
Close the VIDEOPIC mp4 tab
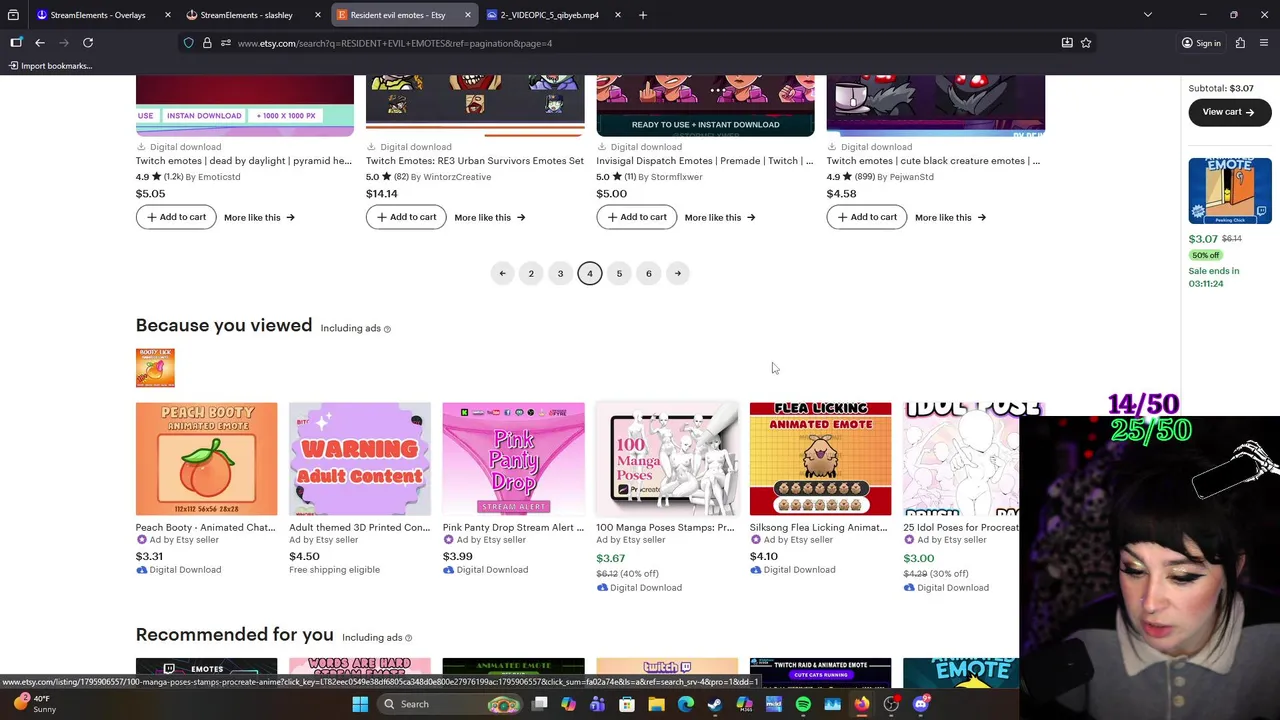tap(617, 15)
